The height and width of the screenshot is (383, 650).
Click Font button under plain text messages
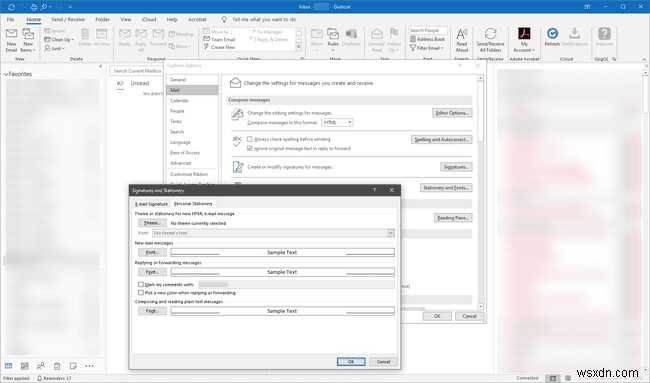(153, 311)
